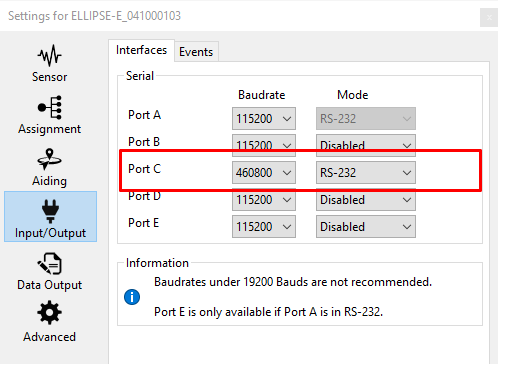Open Advanced gear settings
The height and width of the screenshot is (384, 518).
(49, 312)
